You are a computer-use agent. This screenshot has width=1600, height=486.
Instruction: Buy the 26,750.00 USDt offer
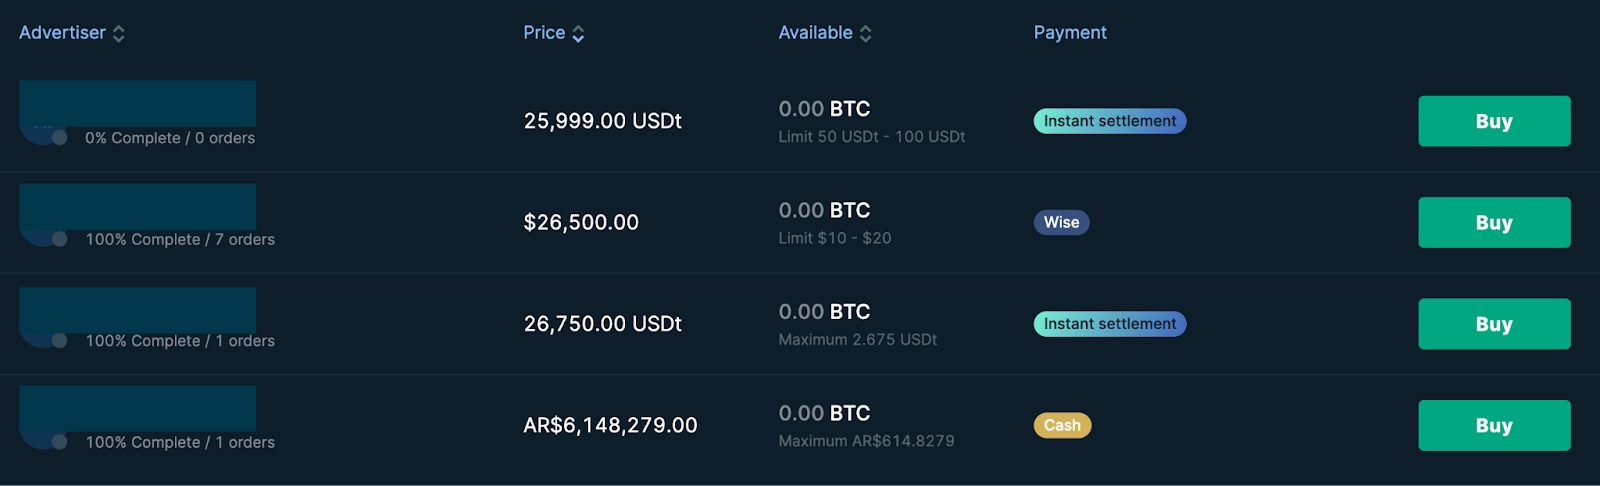pyautogui.click(x=1493, y=324)
